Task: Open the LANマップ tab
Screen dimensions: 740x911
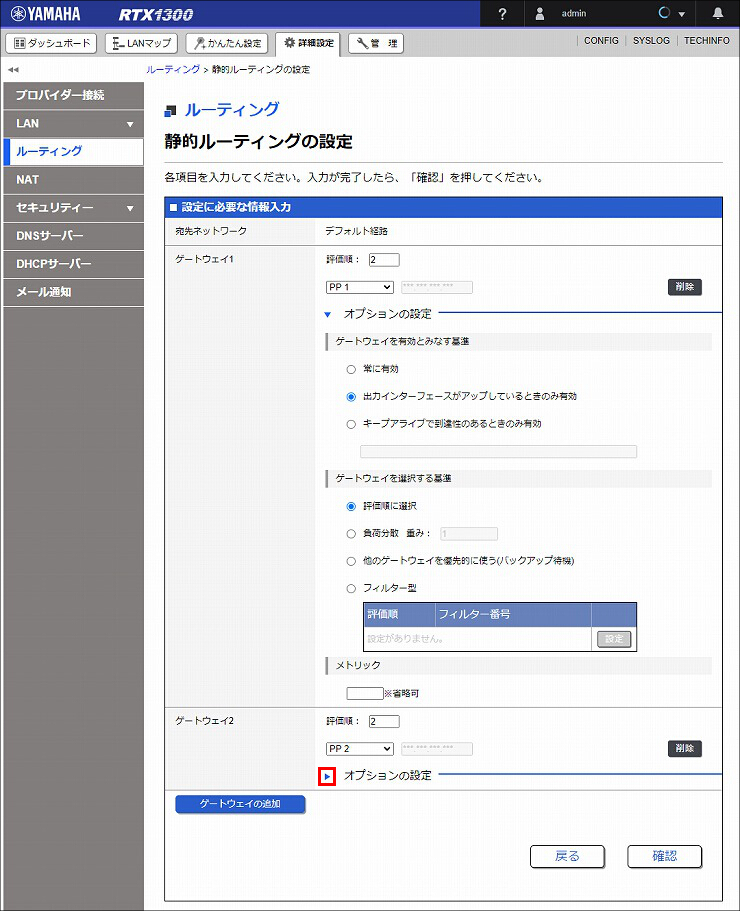Action: (142, 43)
